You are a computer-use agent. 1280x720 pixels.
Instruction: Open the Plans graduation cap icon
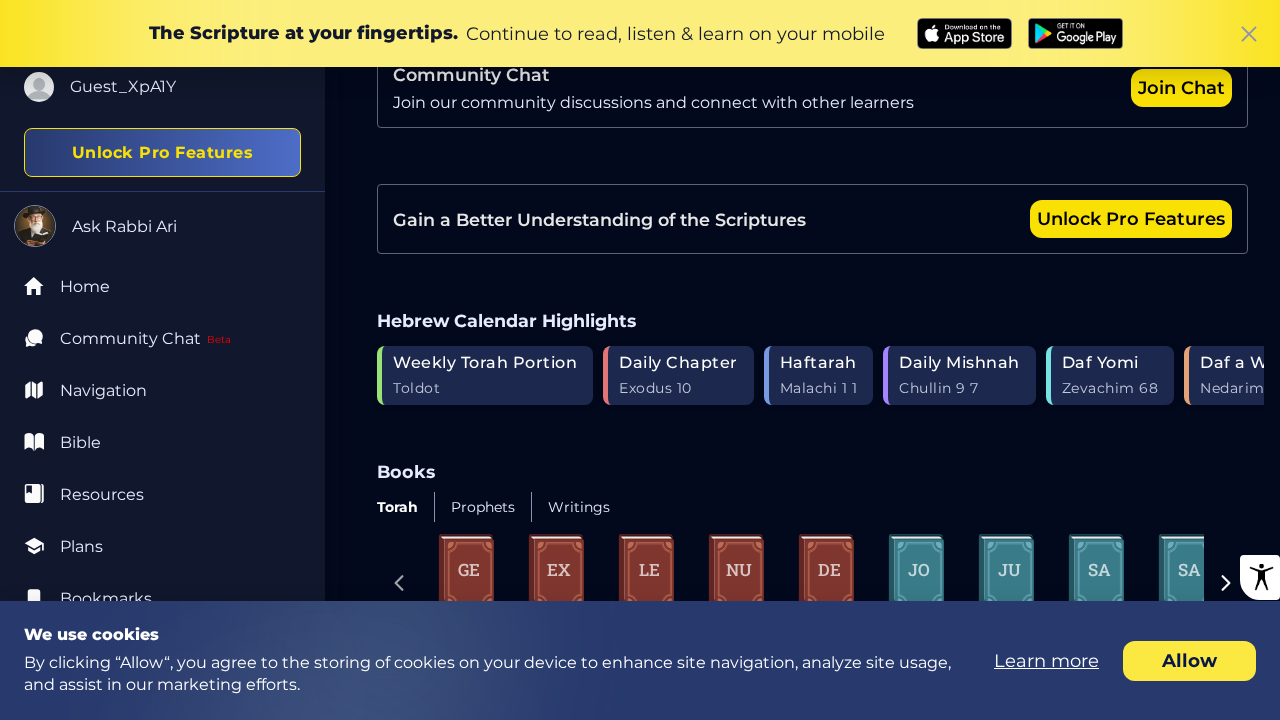point(34,547)
